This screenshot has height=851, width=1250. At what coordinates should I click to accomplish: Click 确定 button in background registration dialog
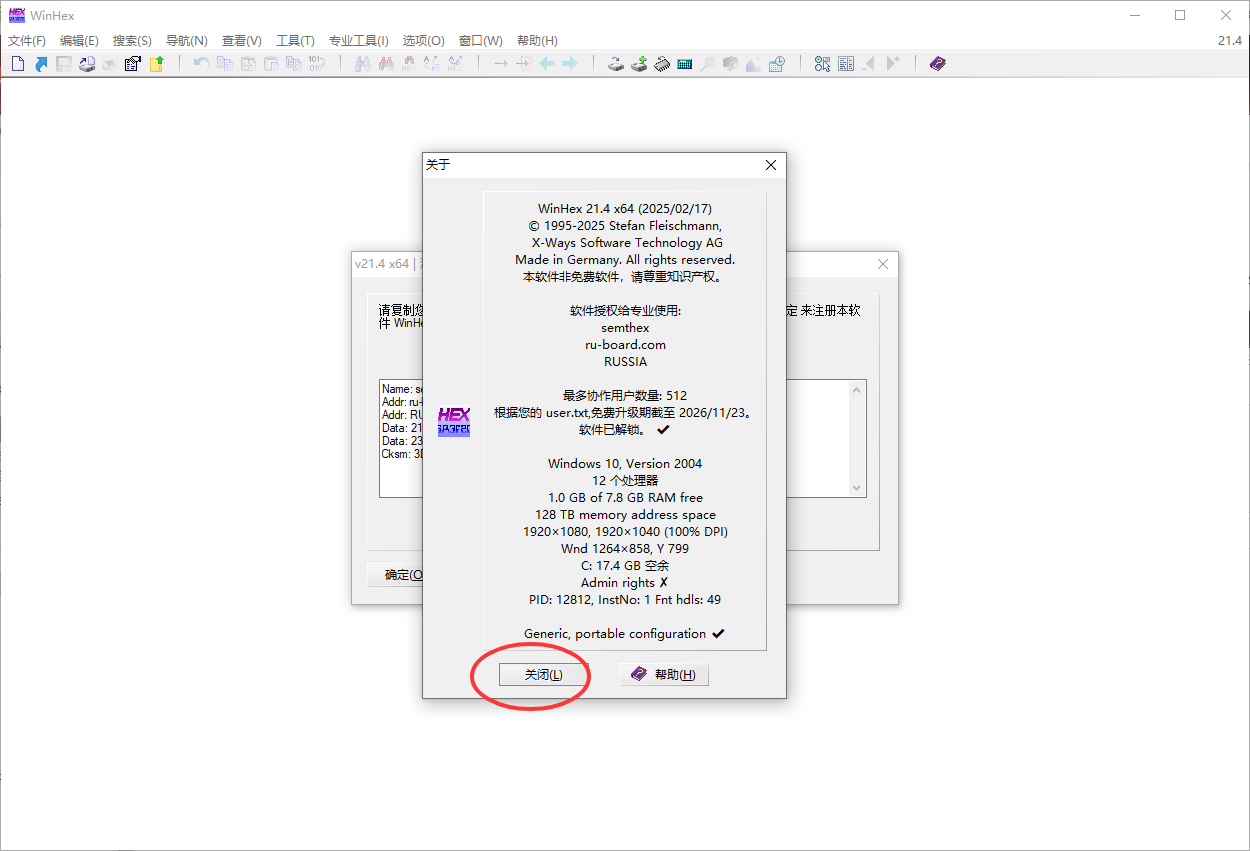tap(395, 575)
